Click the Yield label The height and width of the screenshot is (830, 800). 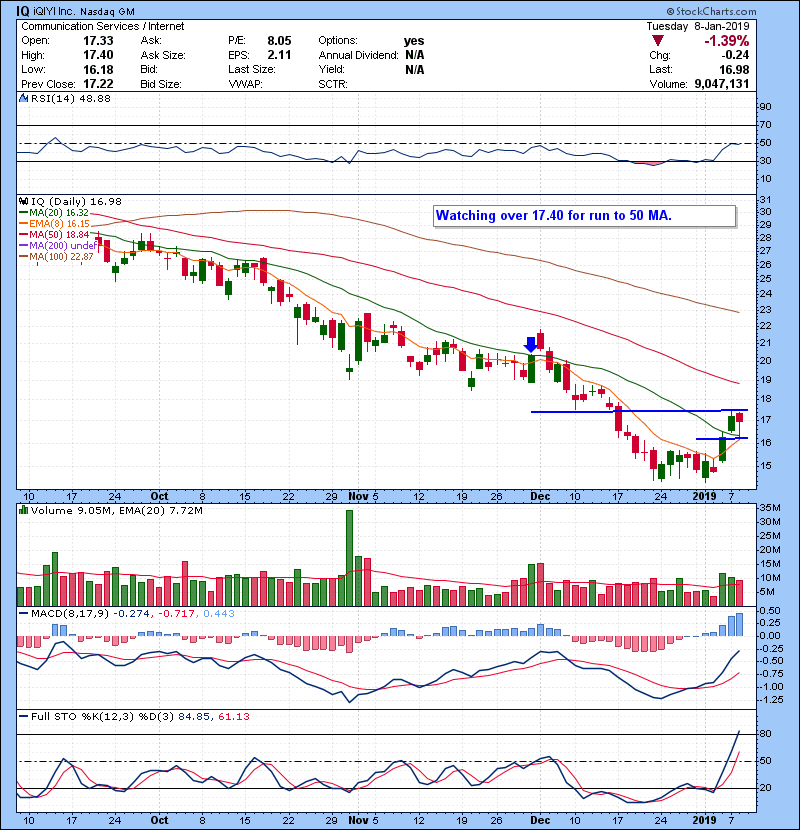[331, 69]
